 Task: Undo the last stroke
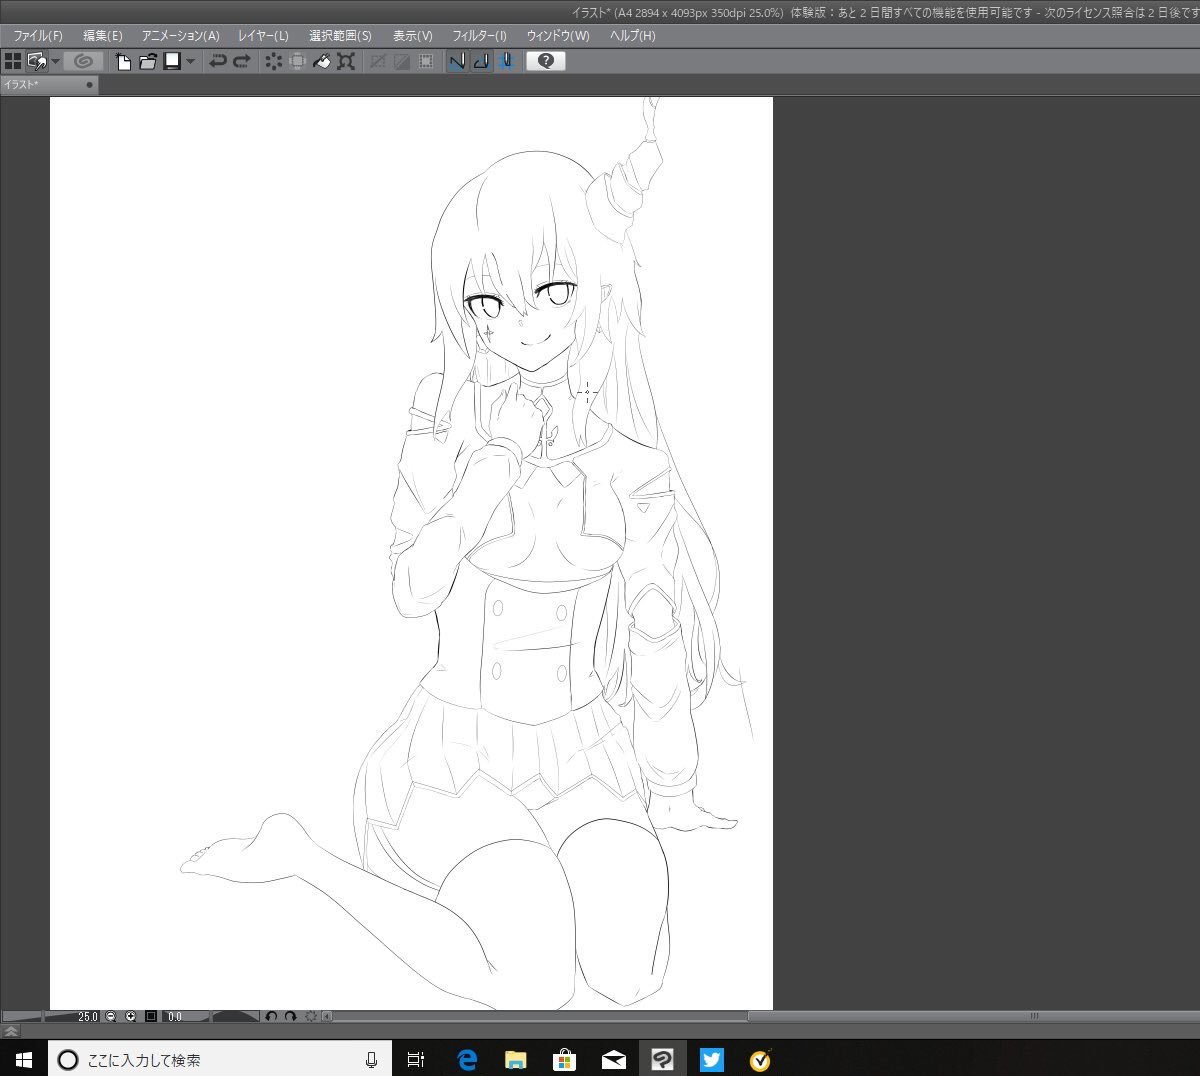click(x=217, y=61)
